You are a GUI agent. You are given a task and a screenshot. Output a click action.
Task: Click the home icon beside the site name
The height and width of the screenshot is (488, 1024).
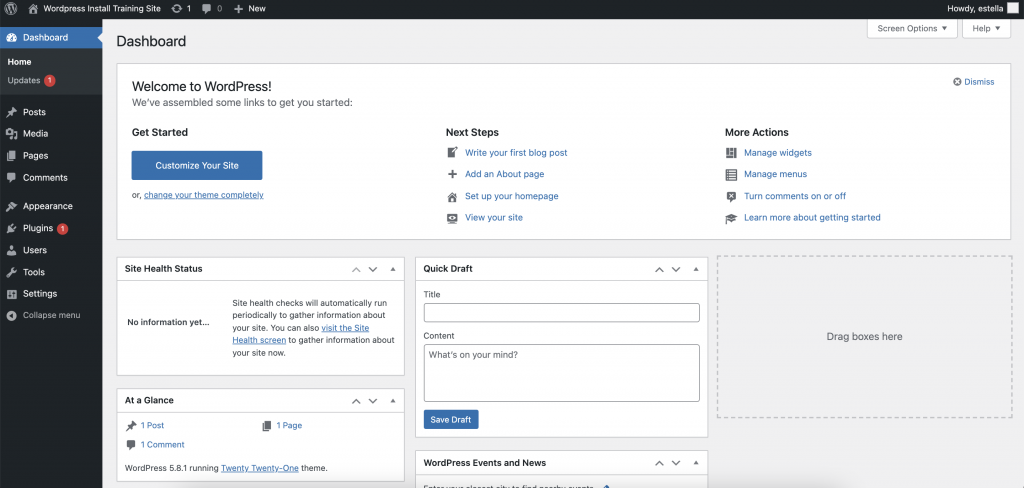tap(33, 8)
